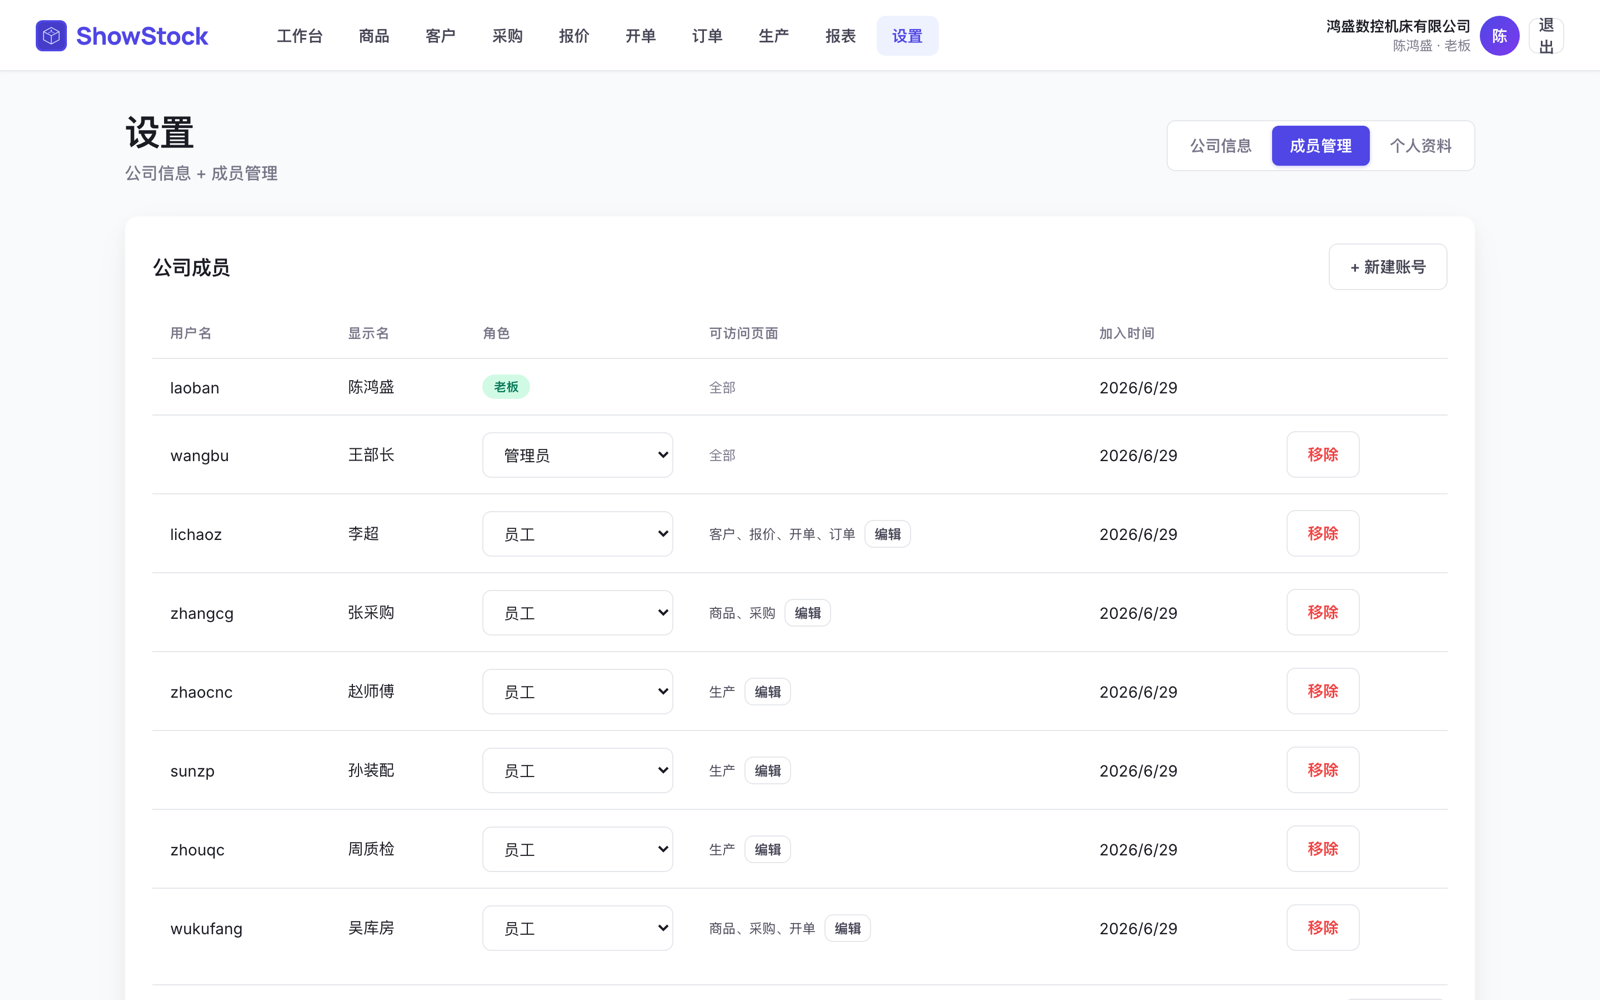
Task: Click the 加入时间 column header
Action: click(x=1127, y=333)
